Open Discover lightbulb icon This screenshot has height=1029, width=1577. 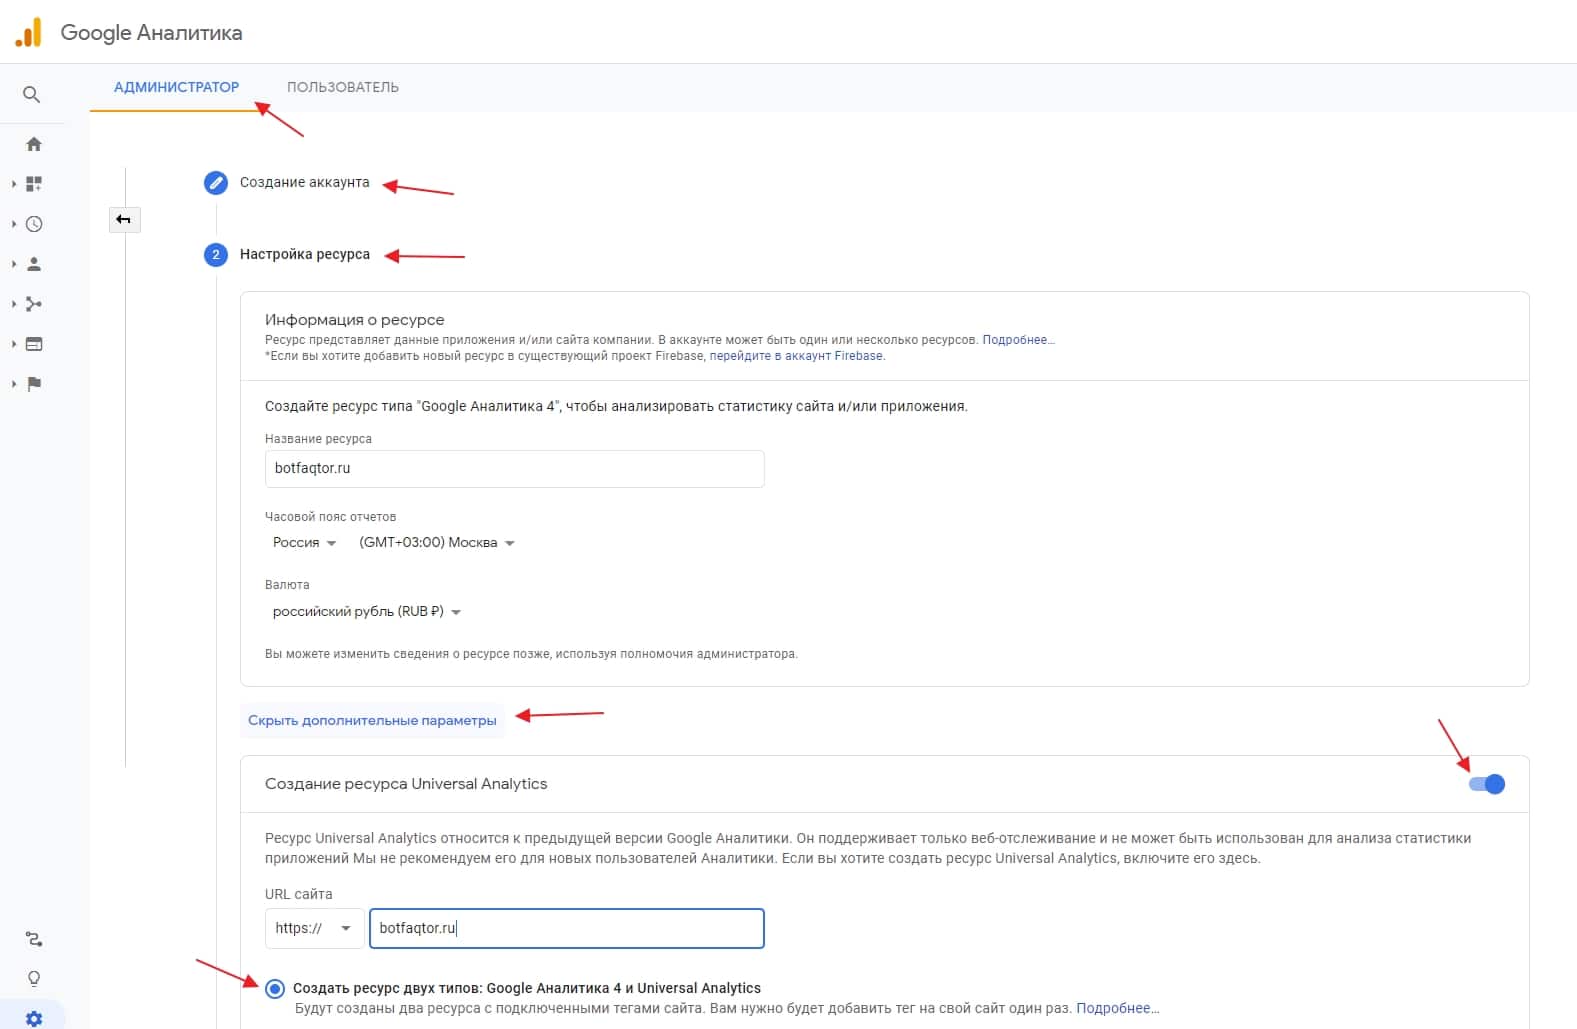34,978
